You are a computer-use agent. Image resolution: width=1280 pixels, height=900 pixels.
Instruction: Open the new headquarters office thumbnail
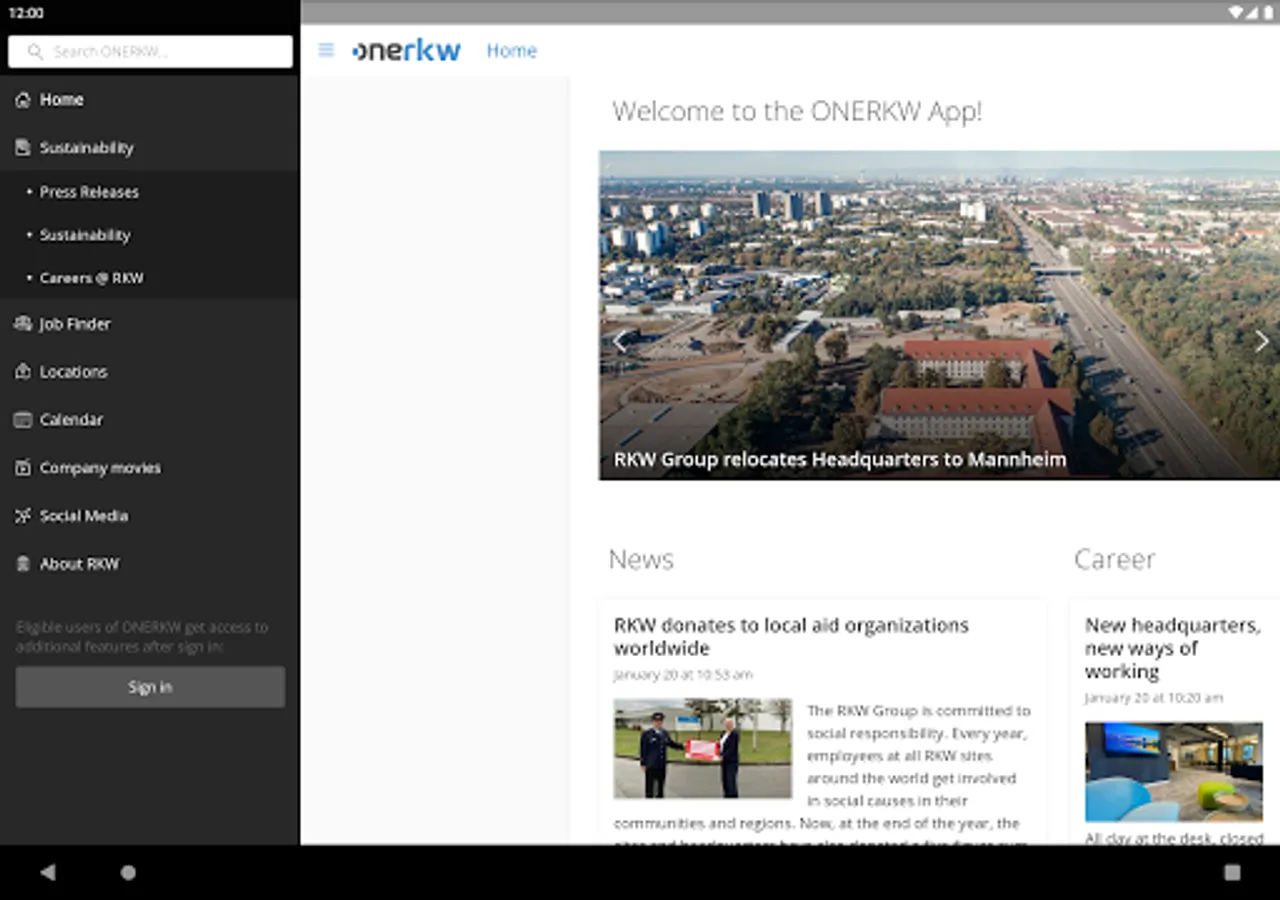click(x=1173, y=772)
